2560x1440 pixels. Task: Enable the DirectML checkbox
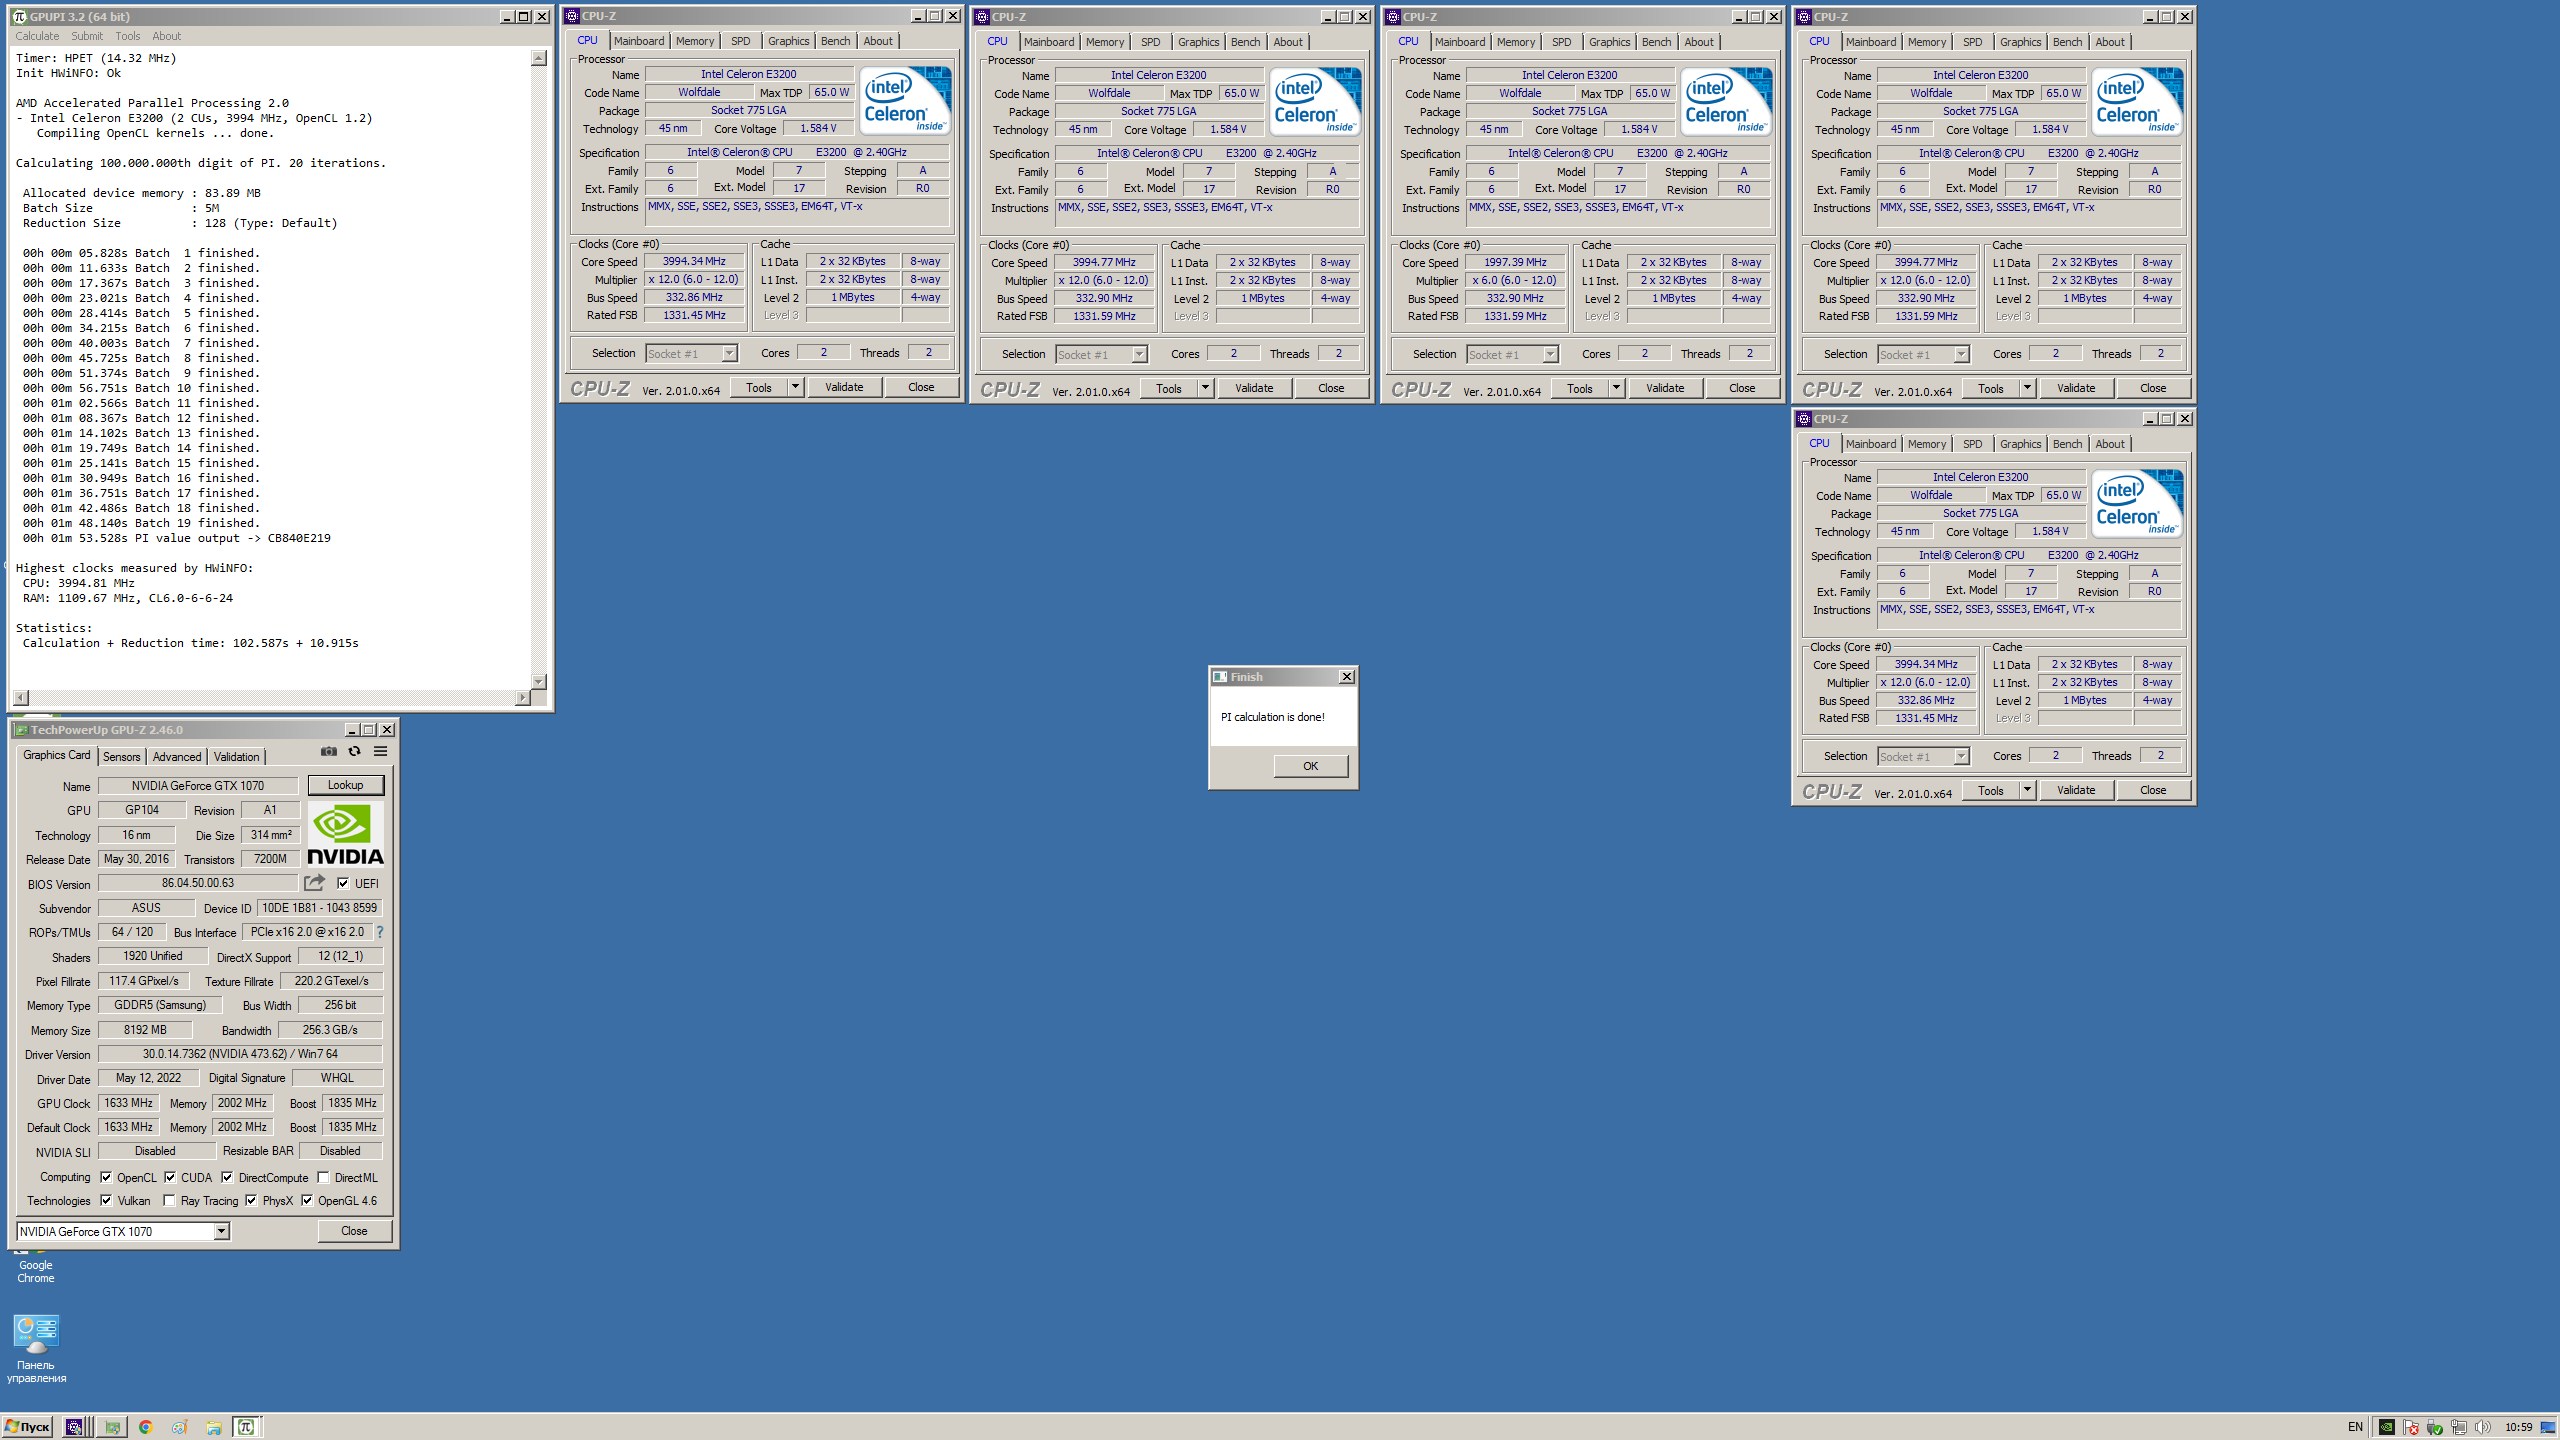point(323,1177)
